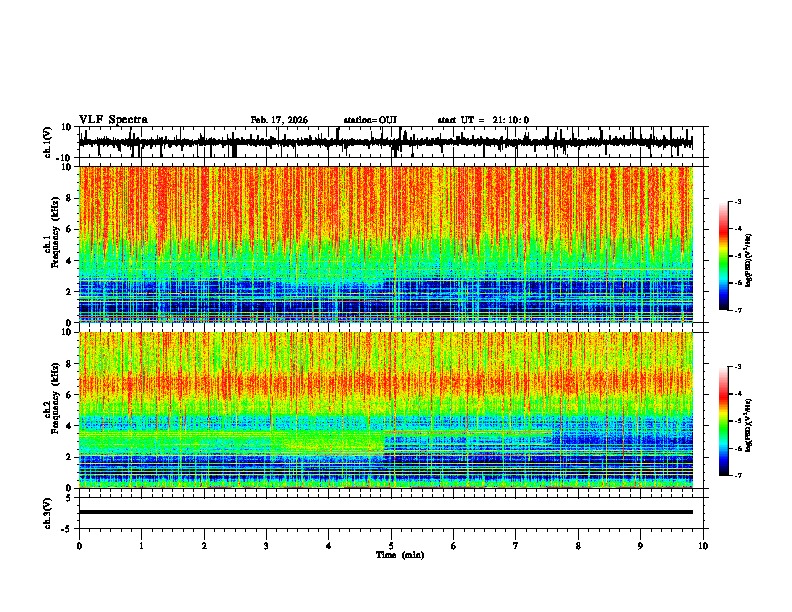Select the log(PSD) label beside ch.2 colorbar
This screenshot has width=792, height=612.
749,425
